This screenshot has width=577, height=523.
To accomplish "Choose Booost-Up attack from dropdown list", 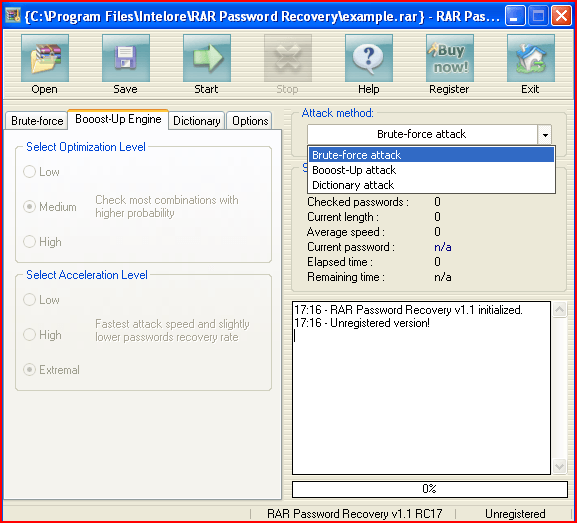I will (431, 170).
